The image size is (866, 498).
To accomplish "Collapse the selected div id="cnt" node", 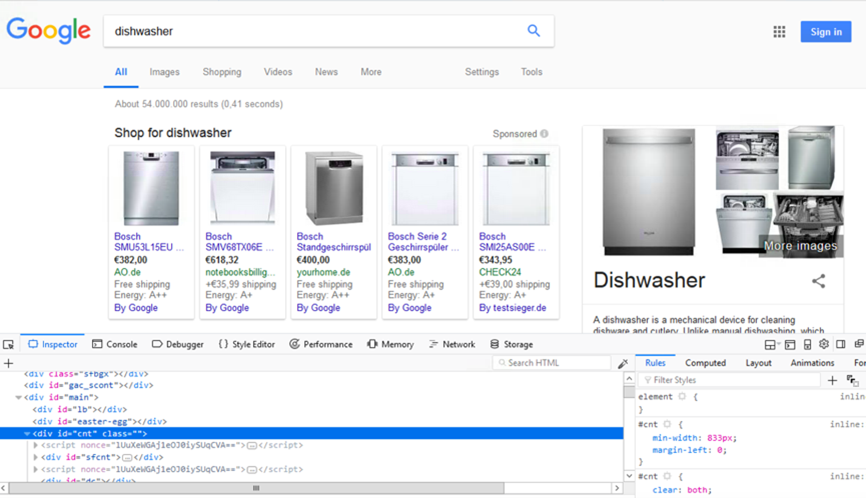I will (27, 434).
